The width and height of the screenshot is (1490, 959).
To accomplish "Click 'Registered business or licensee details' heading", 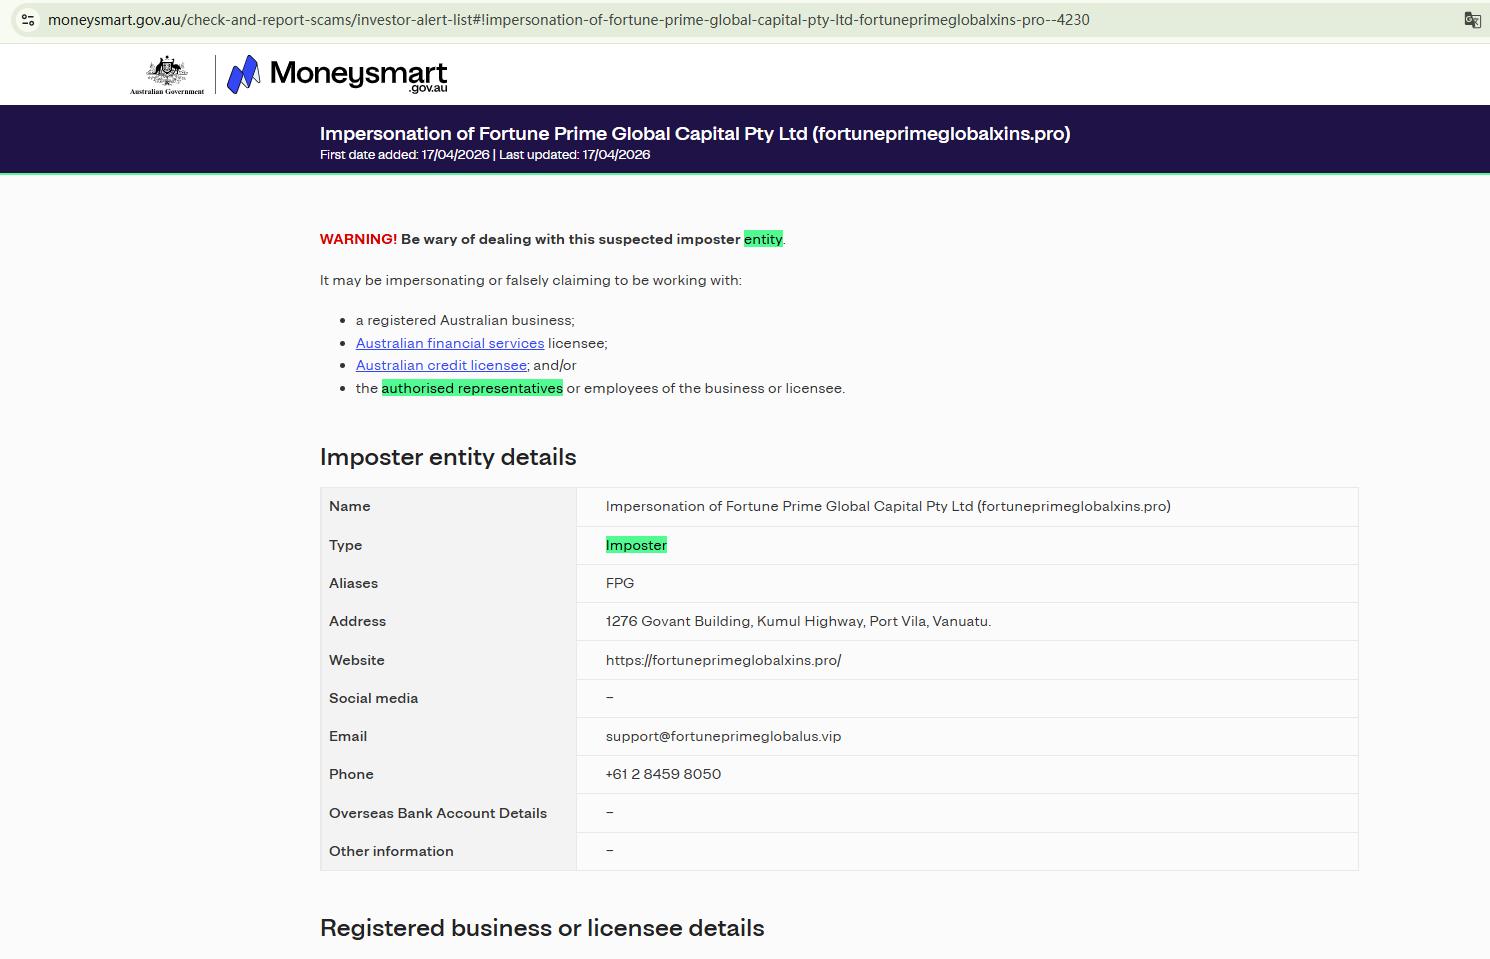I will point(542,928).
